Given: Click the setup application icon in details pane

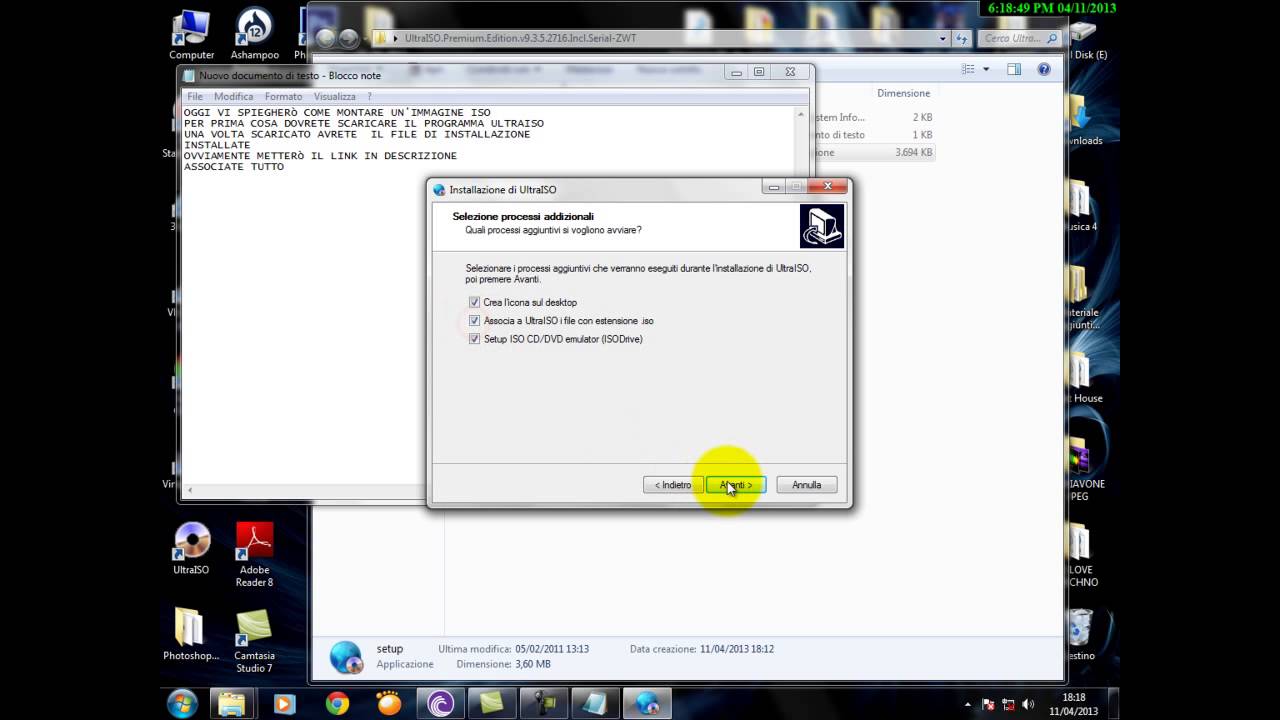Looking at the screenshot, I should click(346, 657).
